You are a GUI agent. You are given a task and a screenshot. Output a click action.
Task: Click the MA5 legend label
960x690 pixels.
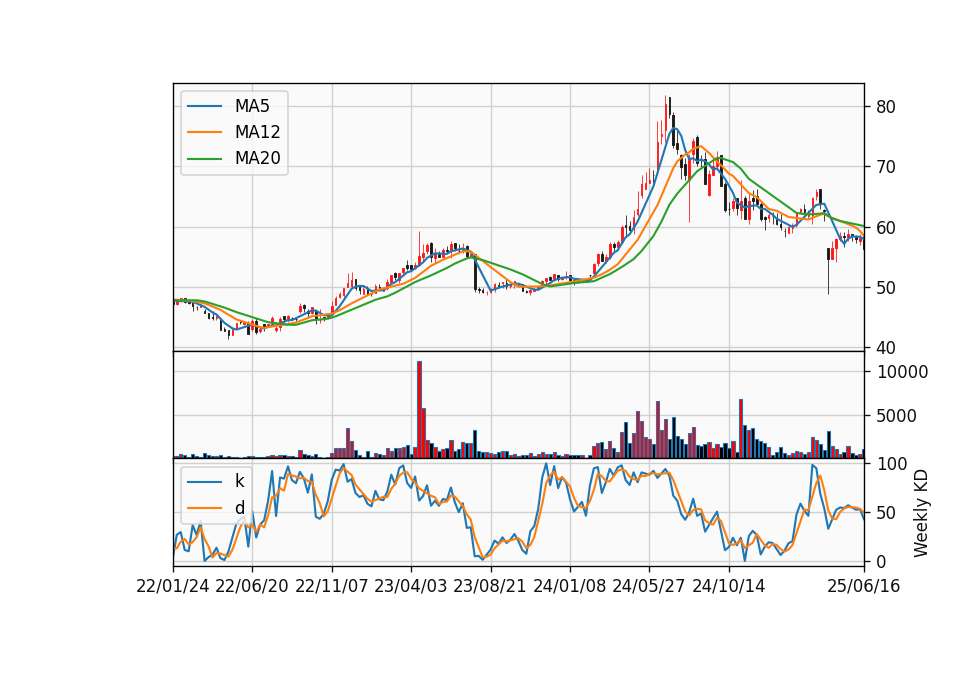click(252, 106)
